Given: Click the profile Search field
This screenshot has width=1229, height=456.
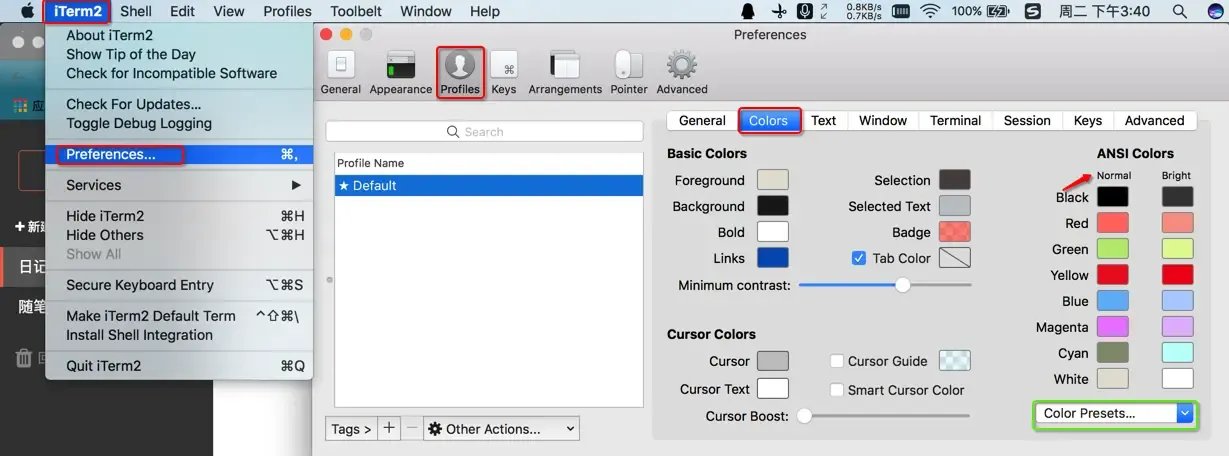Looking at the screenshot, I should coord(485,132).
